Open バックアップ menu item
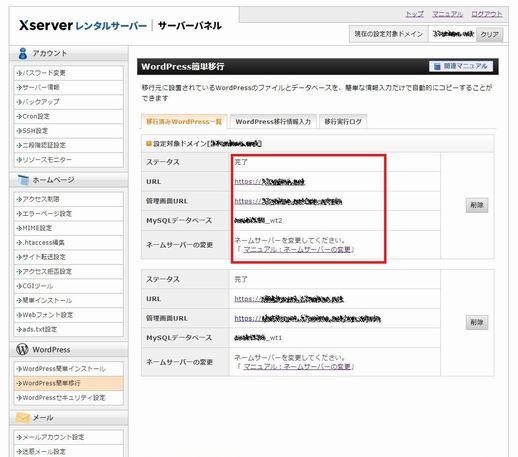Viewport: 518px width, 457px height. pyautogui.click(x=69, y=102)
